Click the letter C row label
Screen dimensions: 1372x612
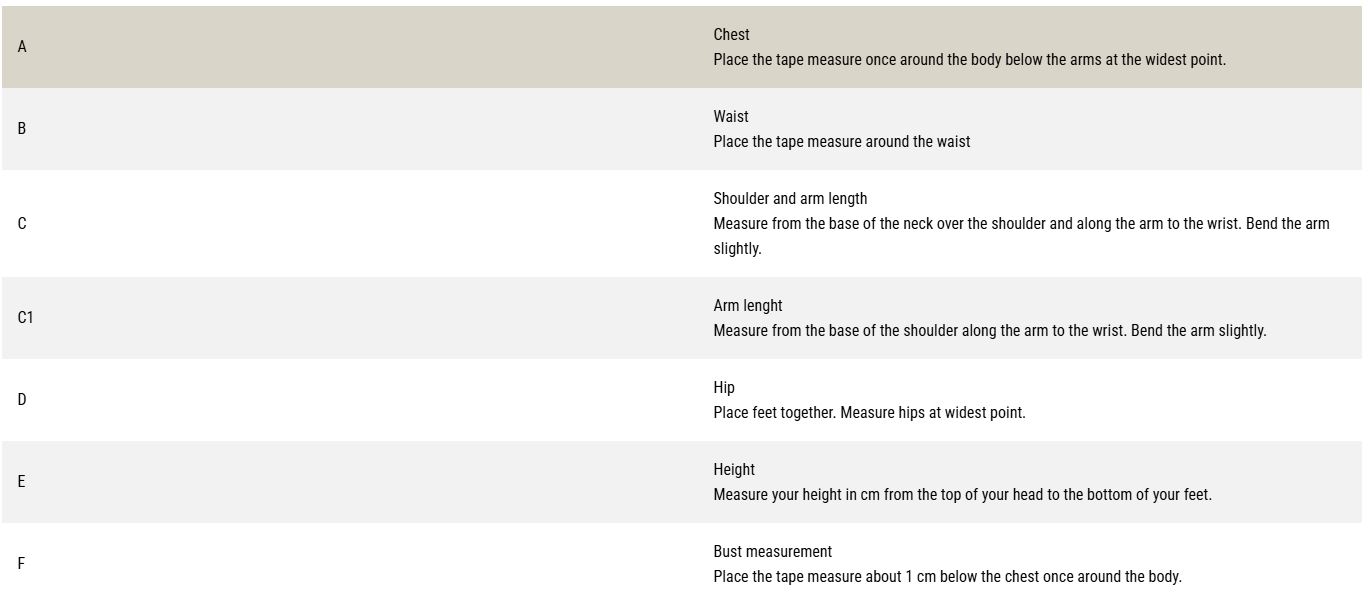22,223
